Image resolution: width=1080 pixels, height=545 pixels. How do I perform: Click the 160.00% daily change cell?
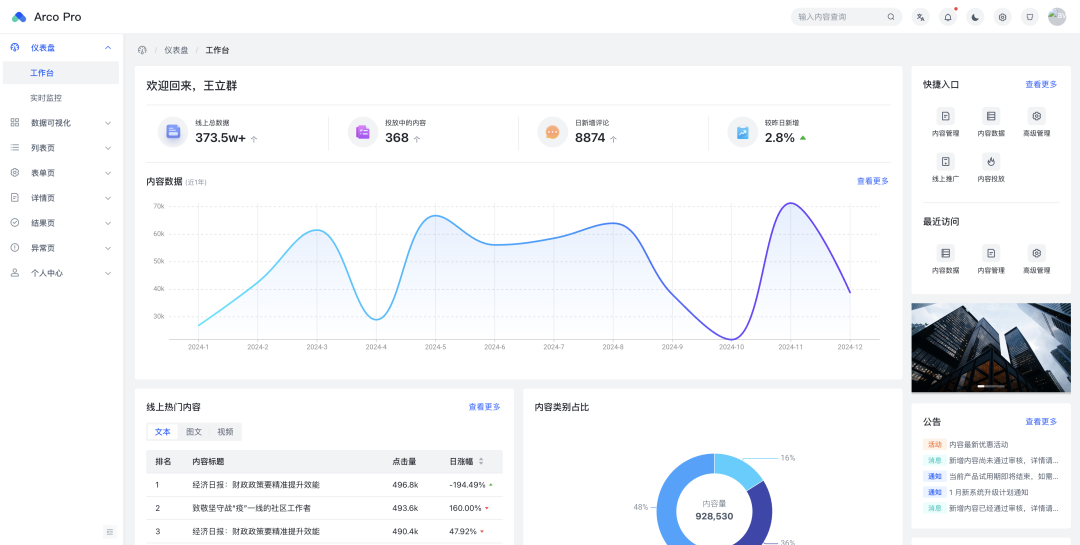(x=465, y=508)
